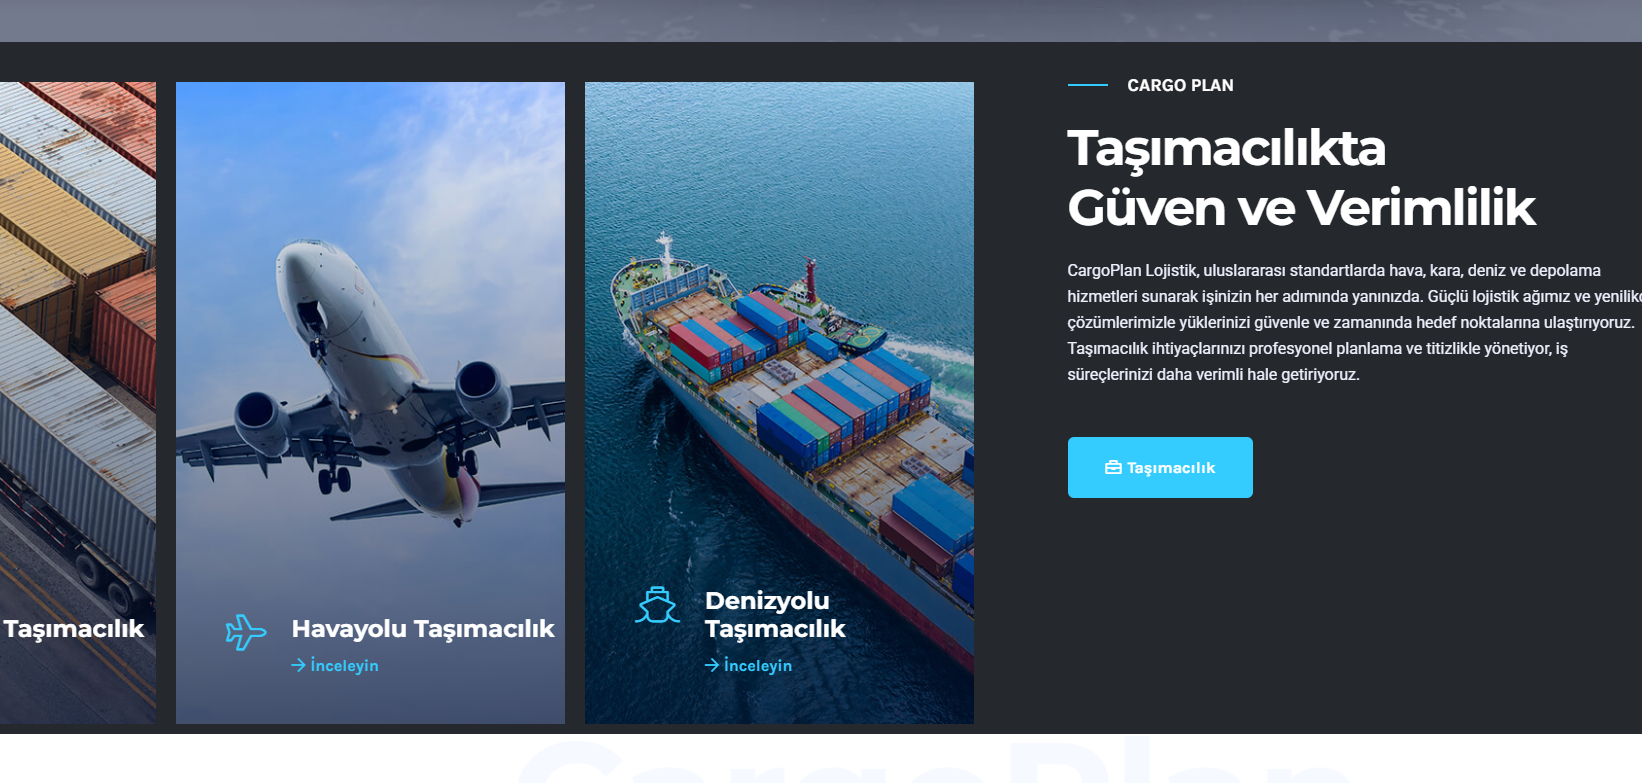The image size is (1642, 783).
Task: Select the partially visible Taşımacılık title on the left card
Action: (74, 629)
